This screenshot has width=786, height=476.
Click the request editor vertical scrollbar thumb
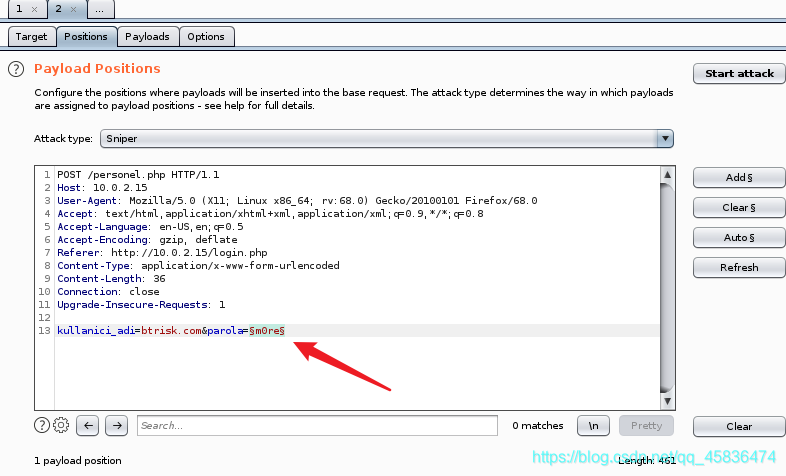[667, 288]
